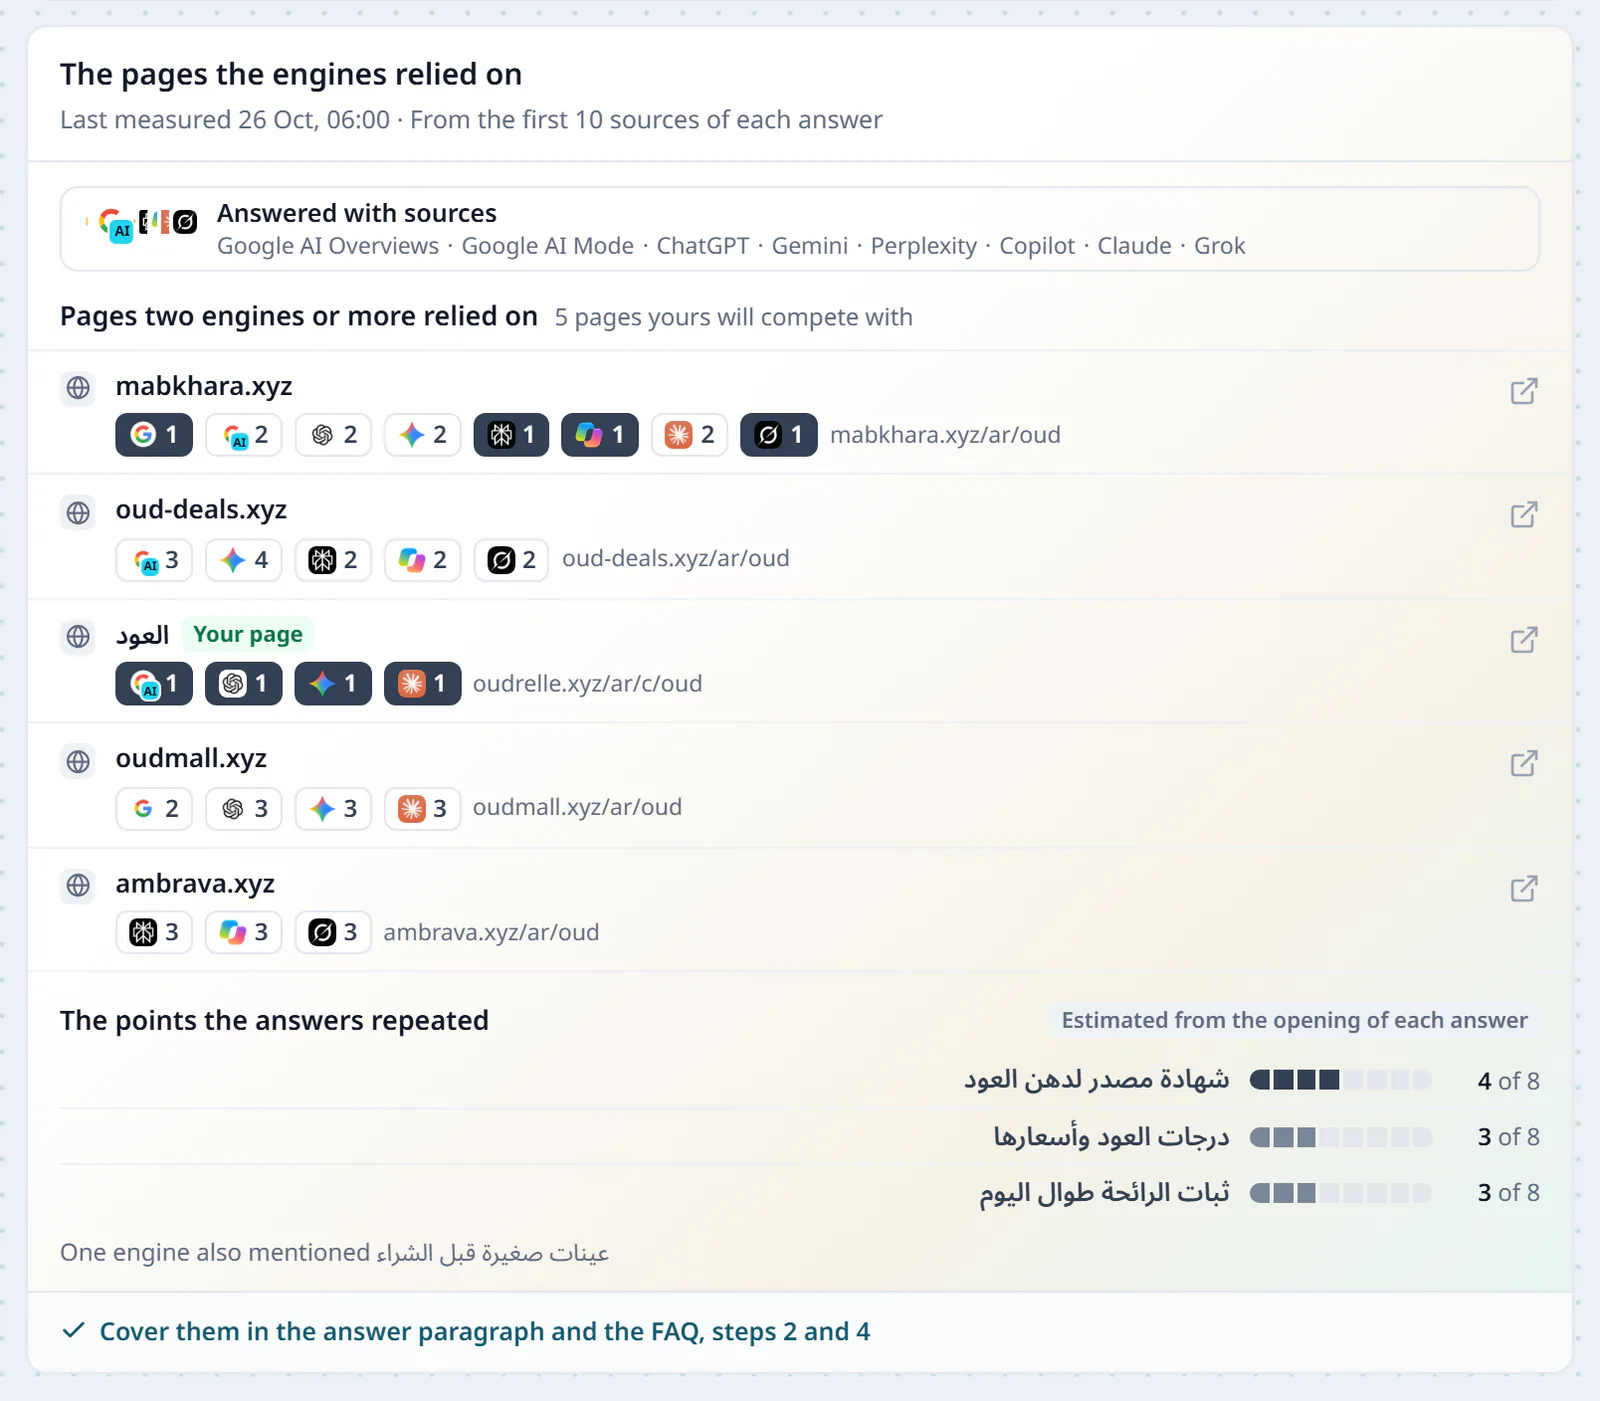Viewport: 1600px width, 1401px height.
Task: Open mabkhara.xyz external link icon
Action: click(x=1524, y=391)
